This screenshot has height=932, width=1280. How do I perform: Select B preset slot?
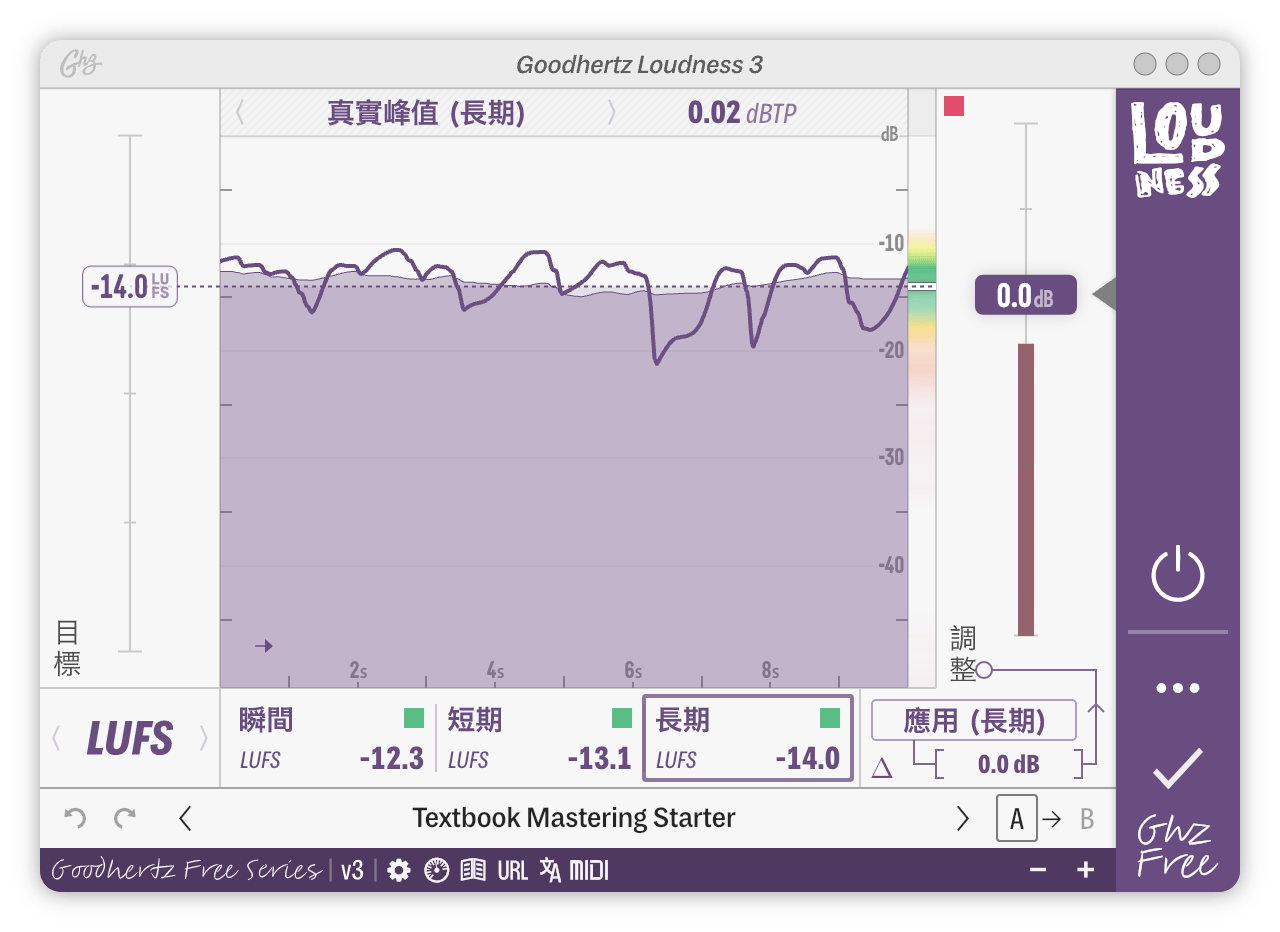(x=1086, y=819)
